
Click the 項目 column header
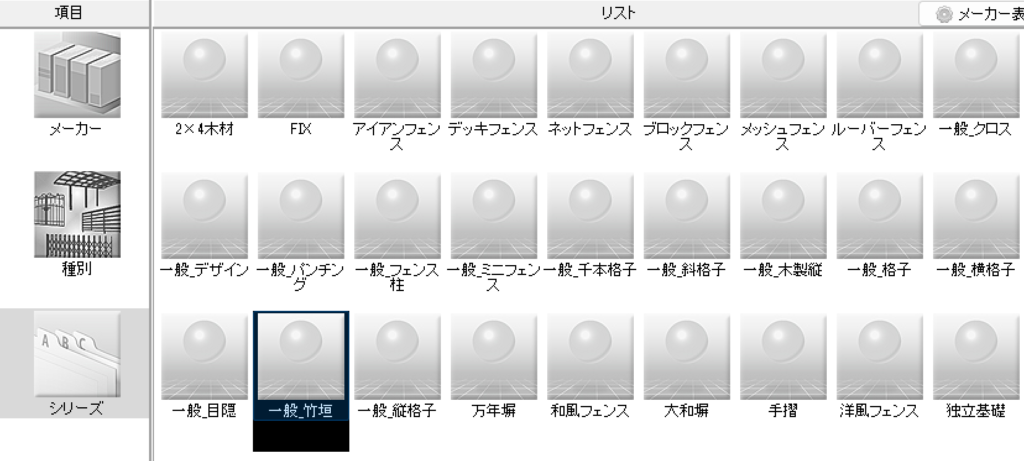pos(74,13)
